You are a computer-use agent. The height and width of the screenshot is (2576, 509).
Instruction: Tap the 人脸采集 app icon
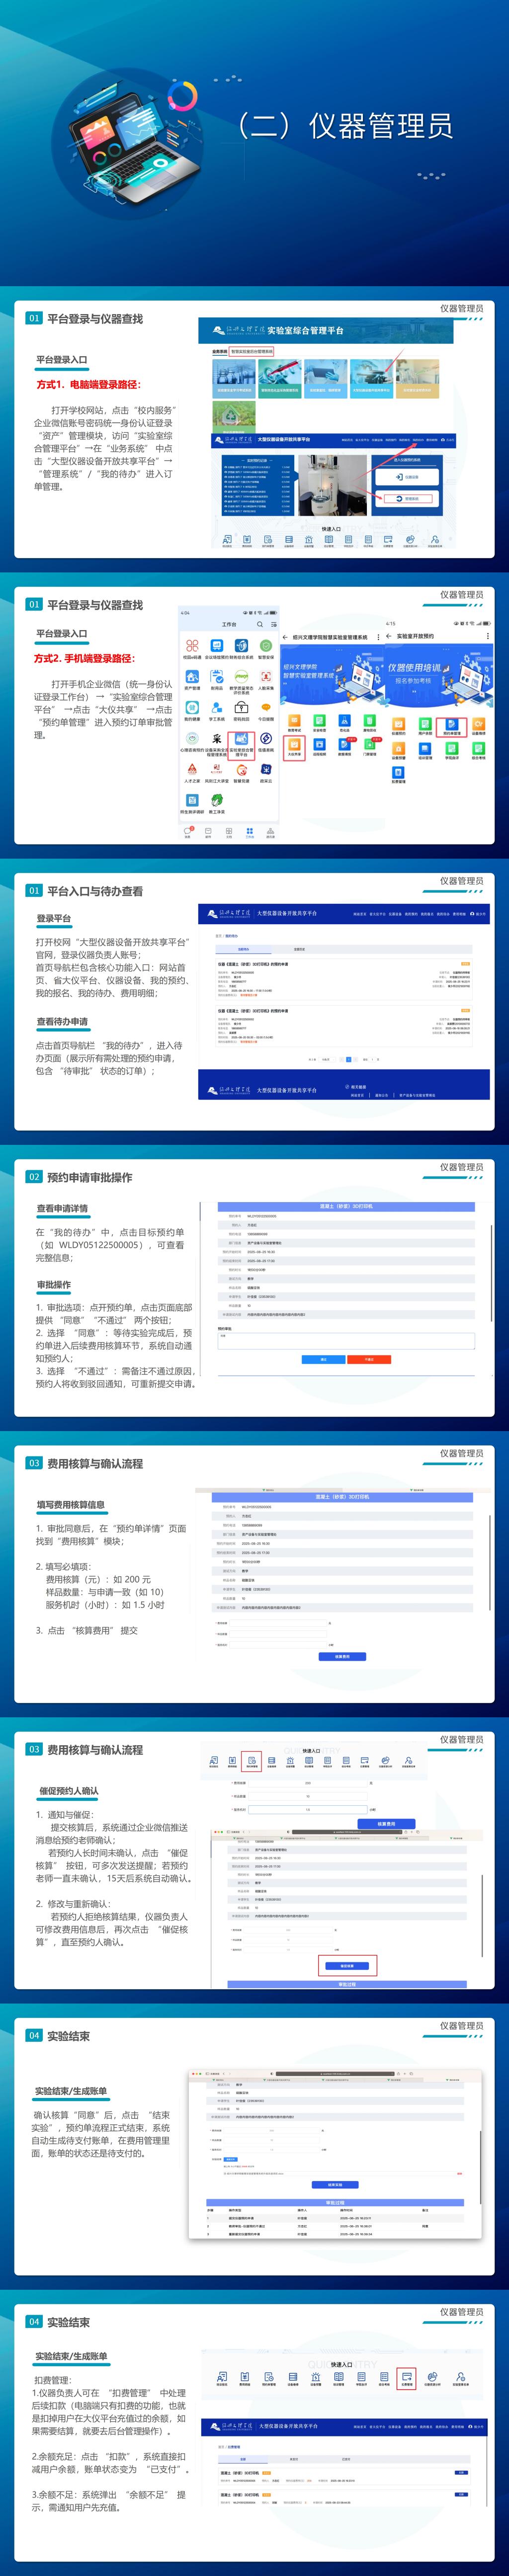pos(266,679)
